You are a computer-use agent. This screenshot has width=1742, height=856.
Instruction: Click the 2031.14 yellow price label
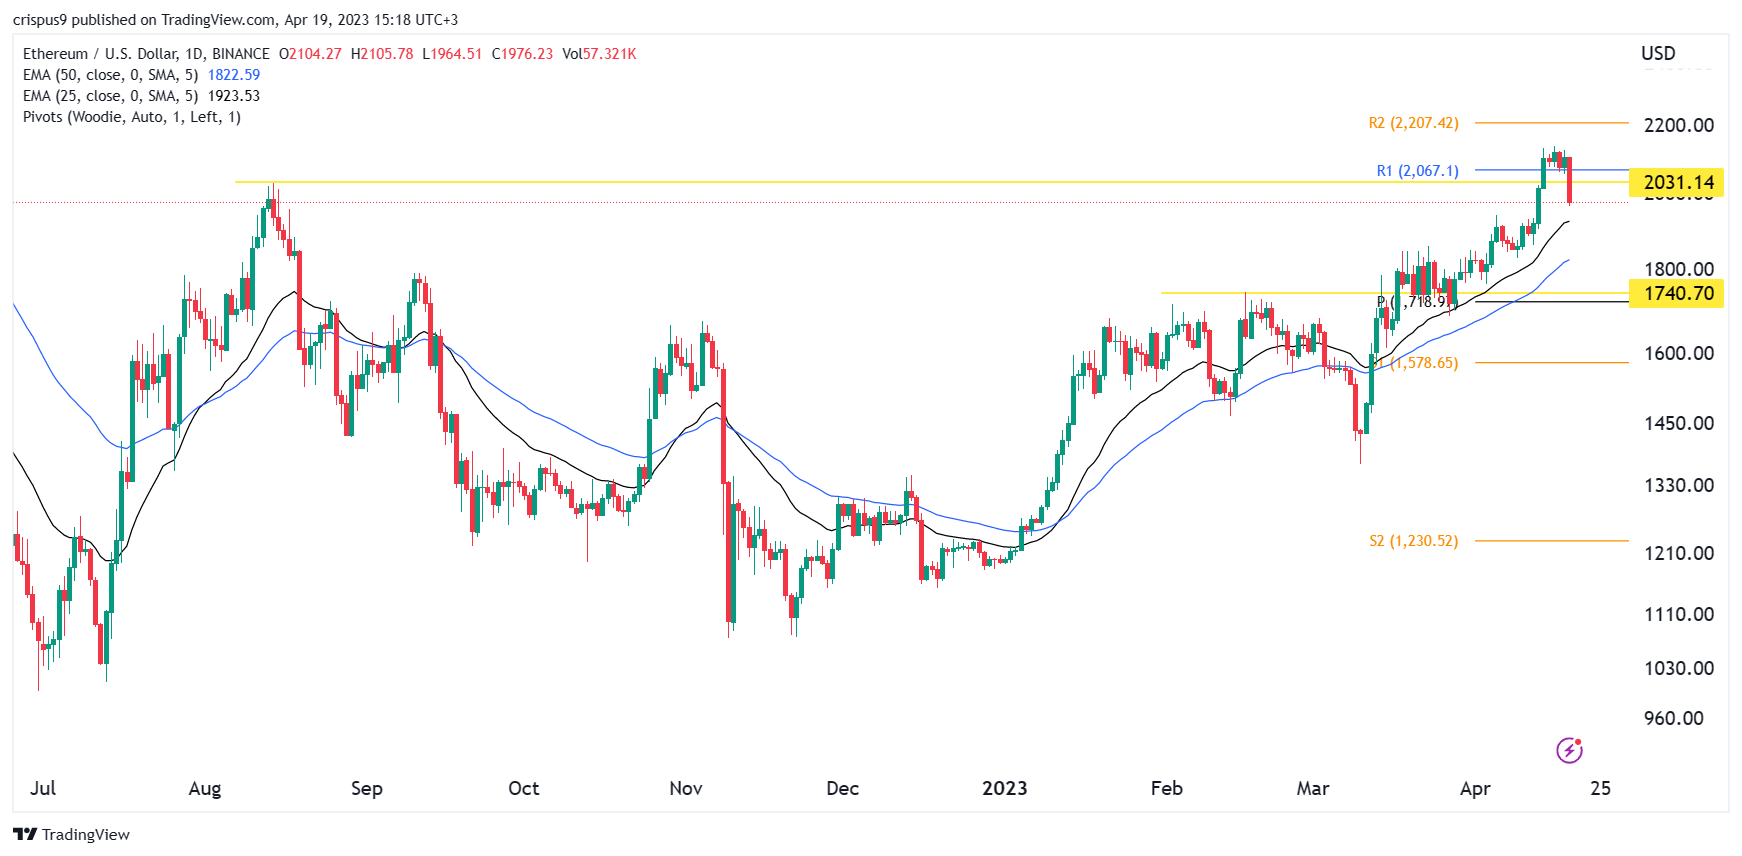1677,182
